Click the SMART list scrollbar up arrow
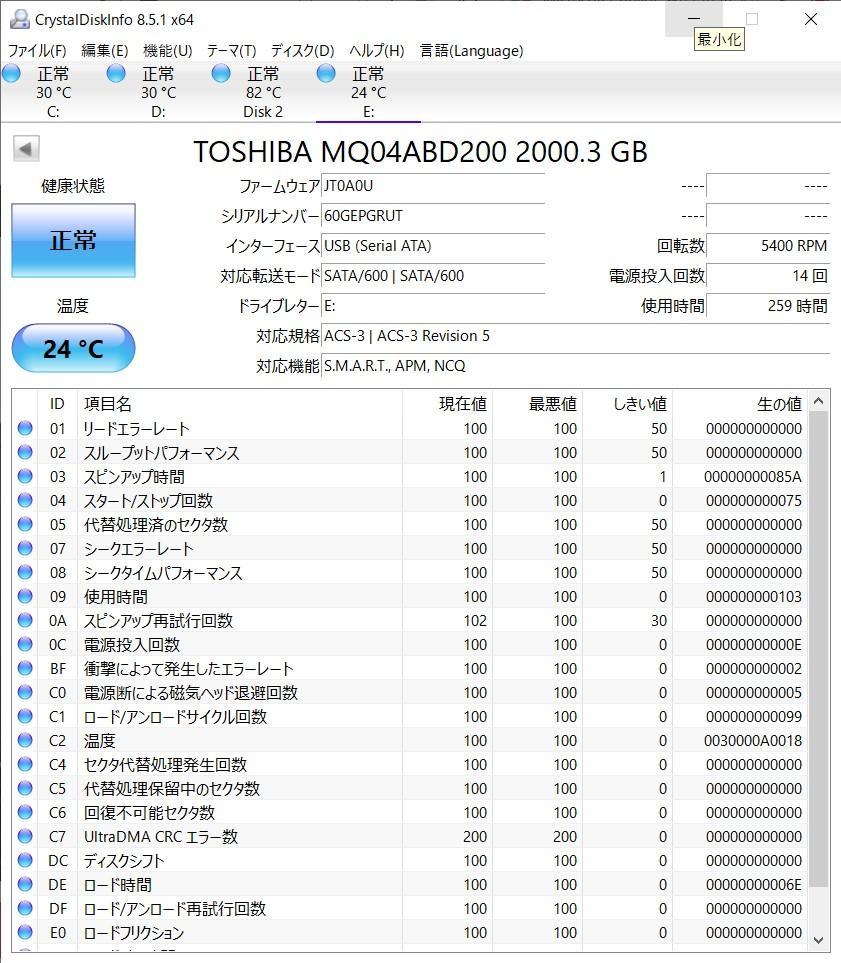Viewport: 841px width, 963px height. 818,402
